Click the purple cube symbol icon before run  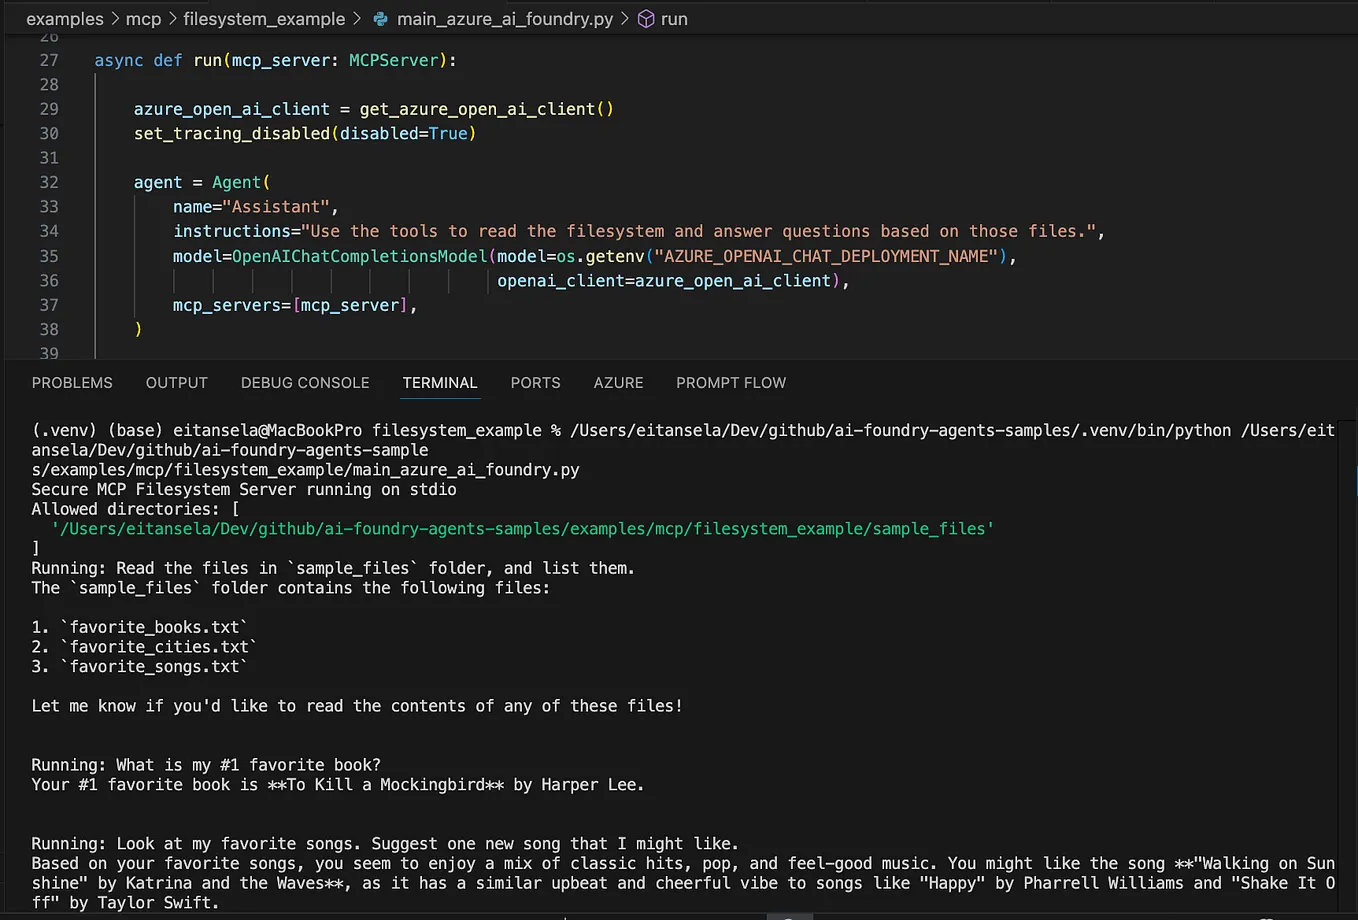(x=646, y=18)
